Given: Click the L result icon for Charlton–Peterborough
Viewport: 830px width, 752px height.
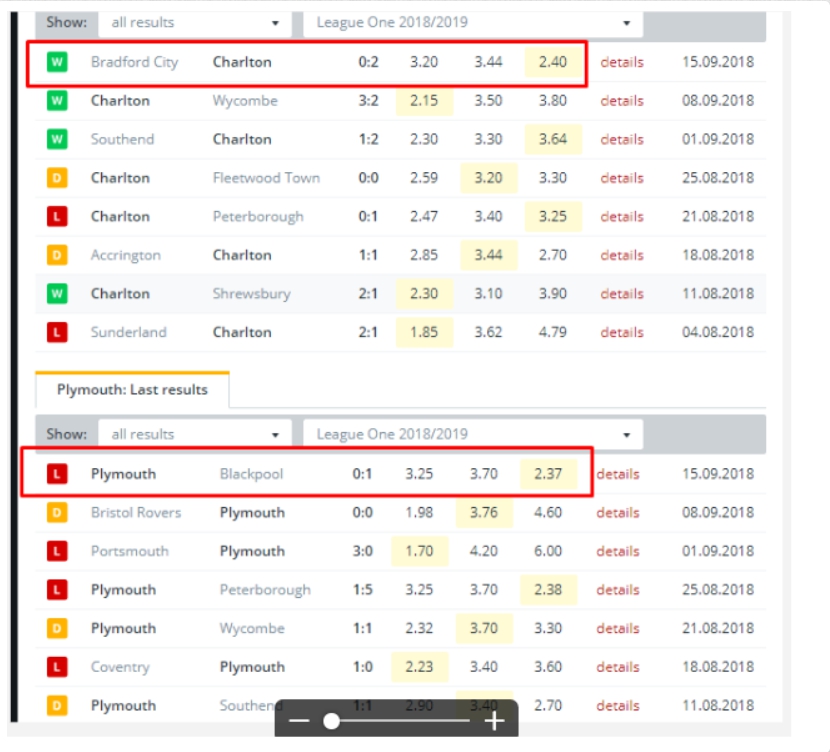Looking at the screenshot, I should [x=57, y=216].
